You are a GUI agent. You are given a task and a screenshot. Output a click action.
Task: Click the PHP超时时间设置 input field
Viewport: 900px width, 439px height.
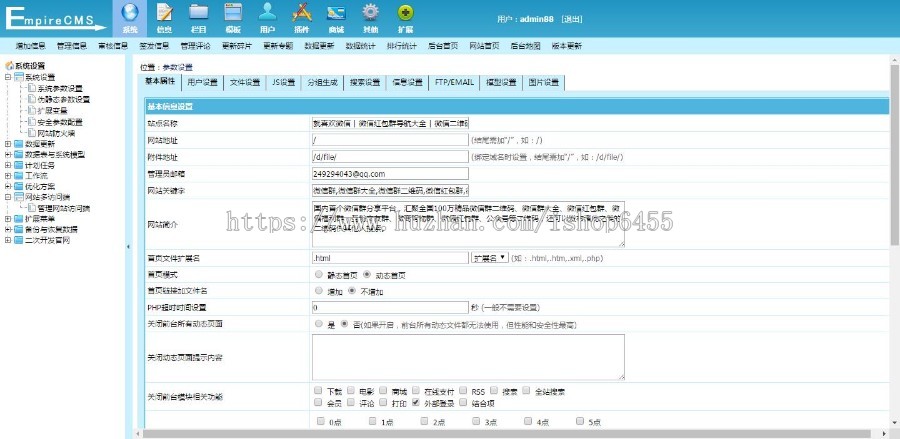(390, 308)
